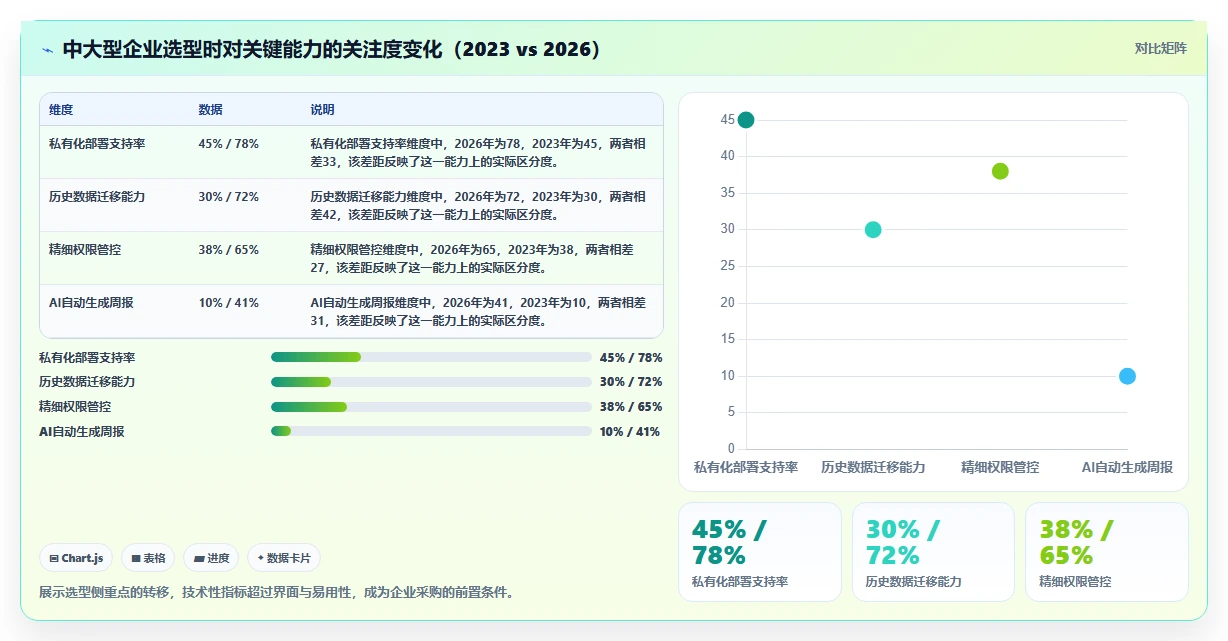Click the Chart.js tag chip

[76, 558]
